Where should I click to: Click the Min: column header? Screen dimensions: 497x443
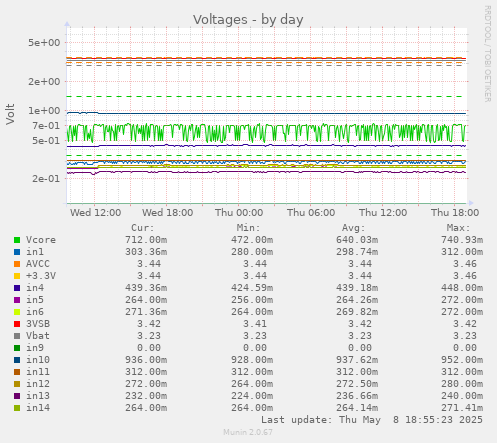(x=248, y=228)
